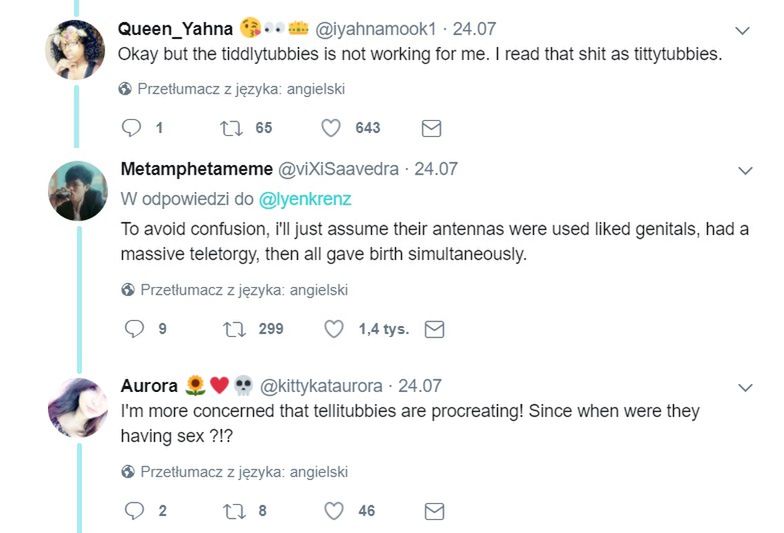Screen dimensions: 784x533
Task: Open the chevron menu on Aurora's tweet
Action: [x=745, y=387]
